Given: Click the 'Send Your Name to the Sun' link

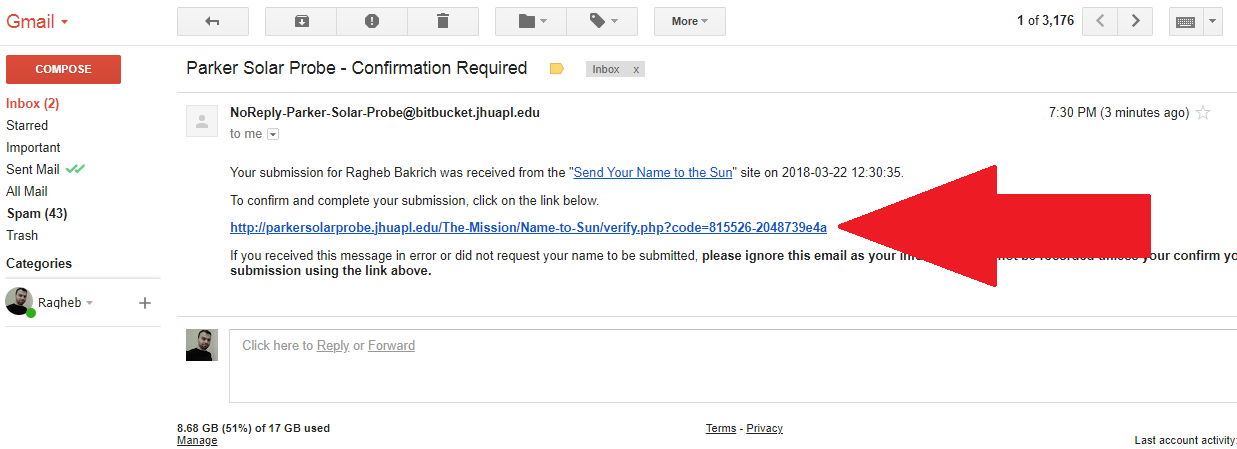Looking at the screenshot, I should tap(653, 172).
